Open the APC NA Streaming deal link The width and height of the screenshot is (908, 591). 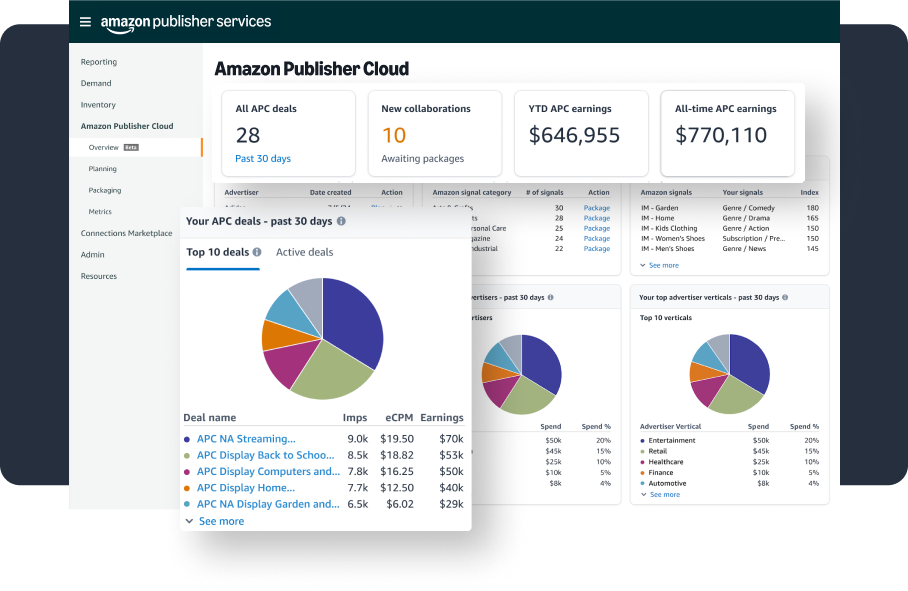[x=246, y=439]
